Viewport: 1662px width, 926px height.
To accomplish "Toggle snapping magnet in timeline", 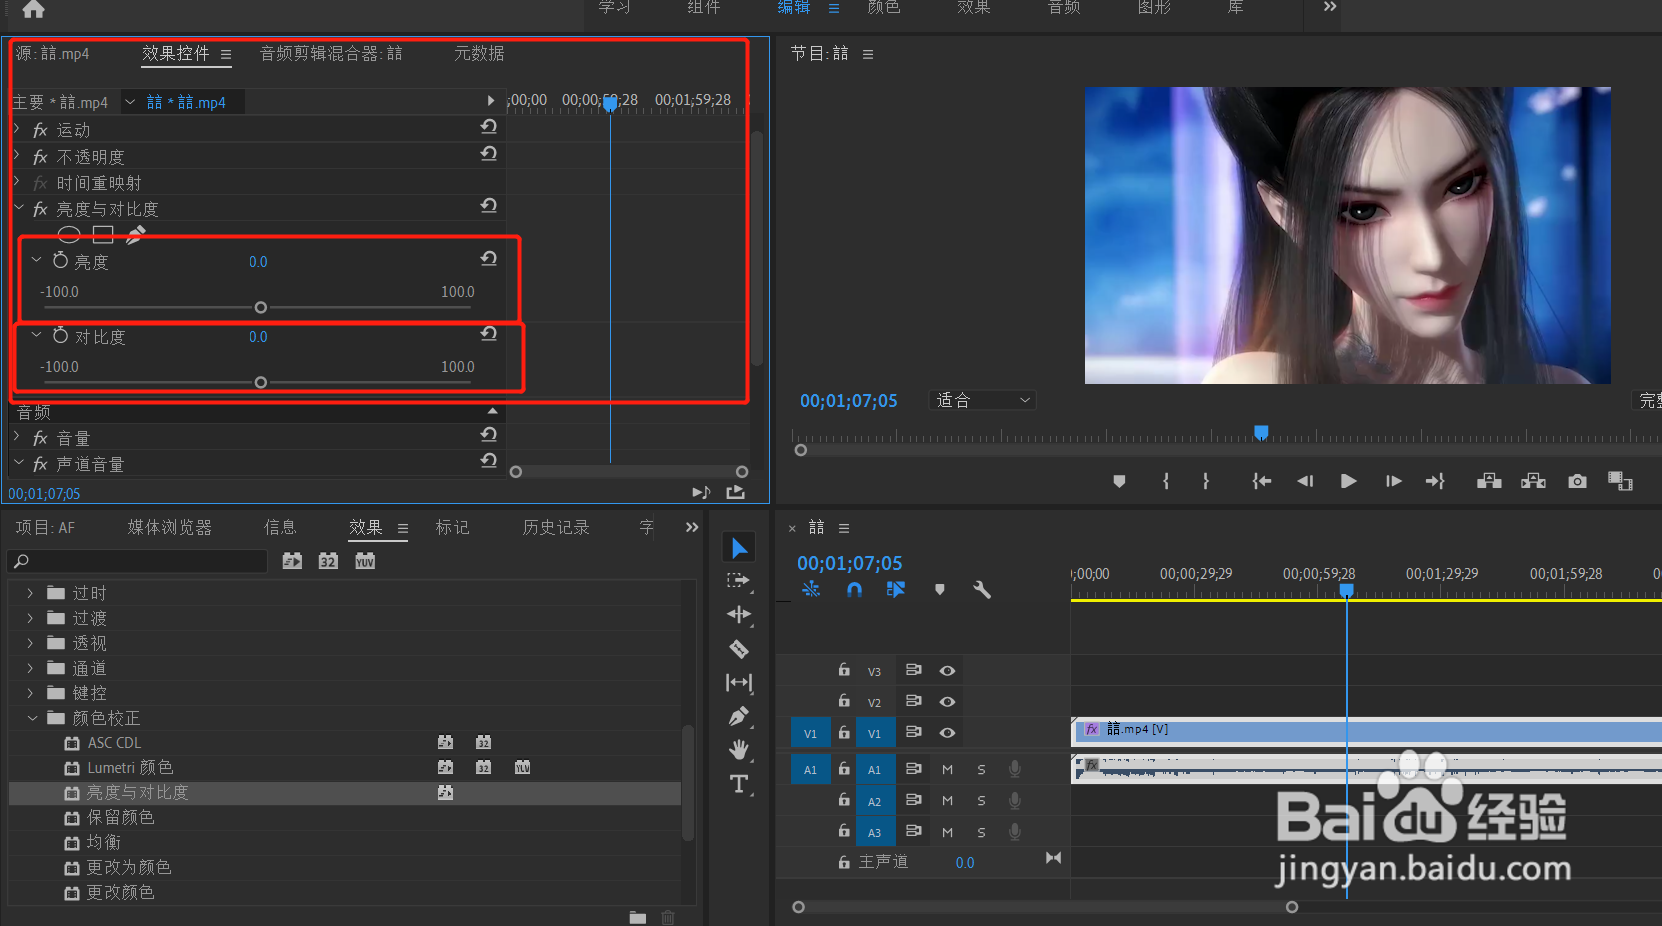I will tap(854, 590).
